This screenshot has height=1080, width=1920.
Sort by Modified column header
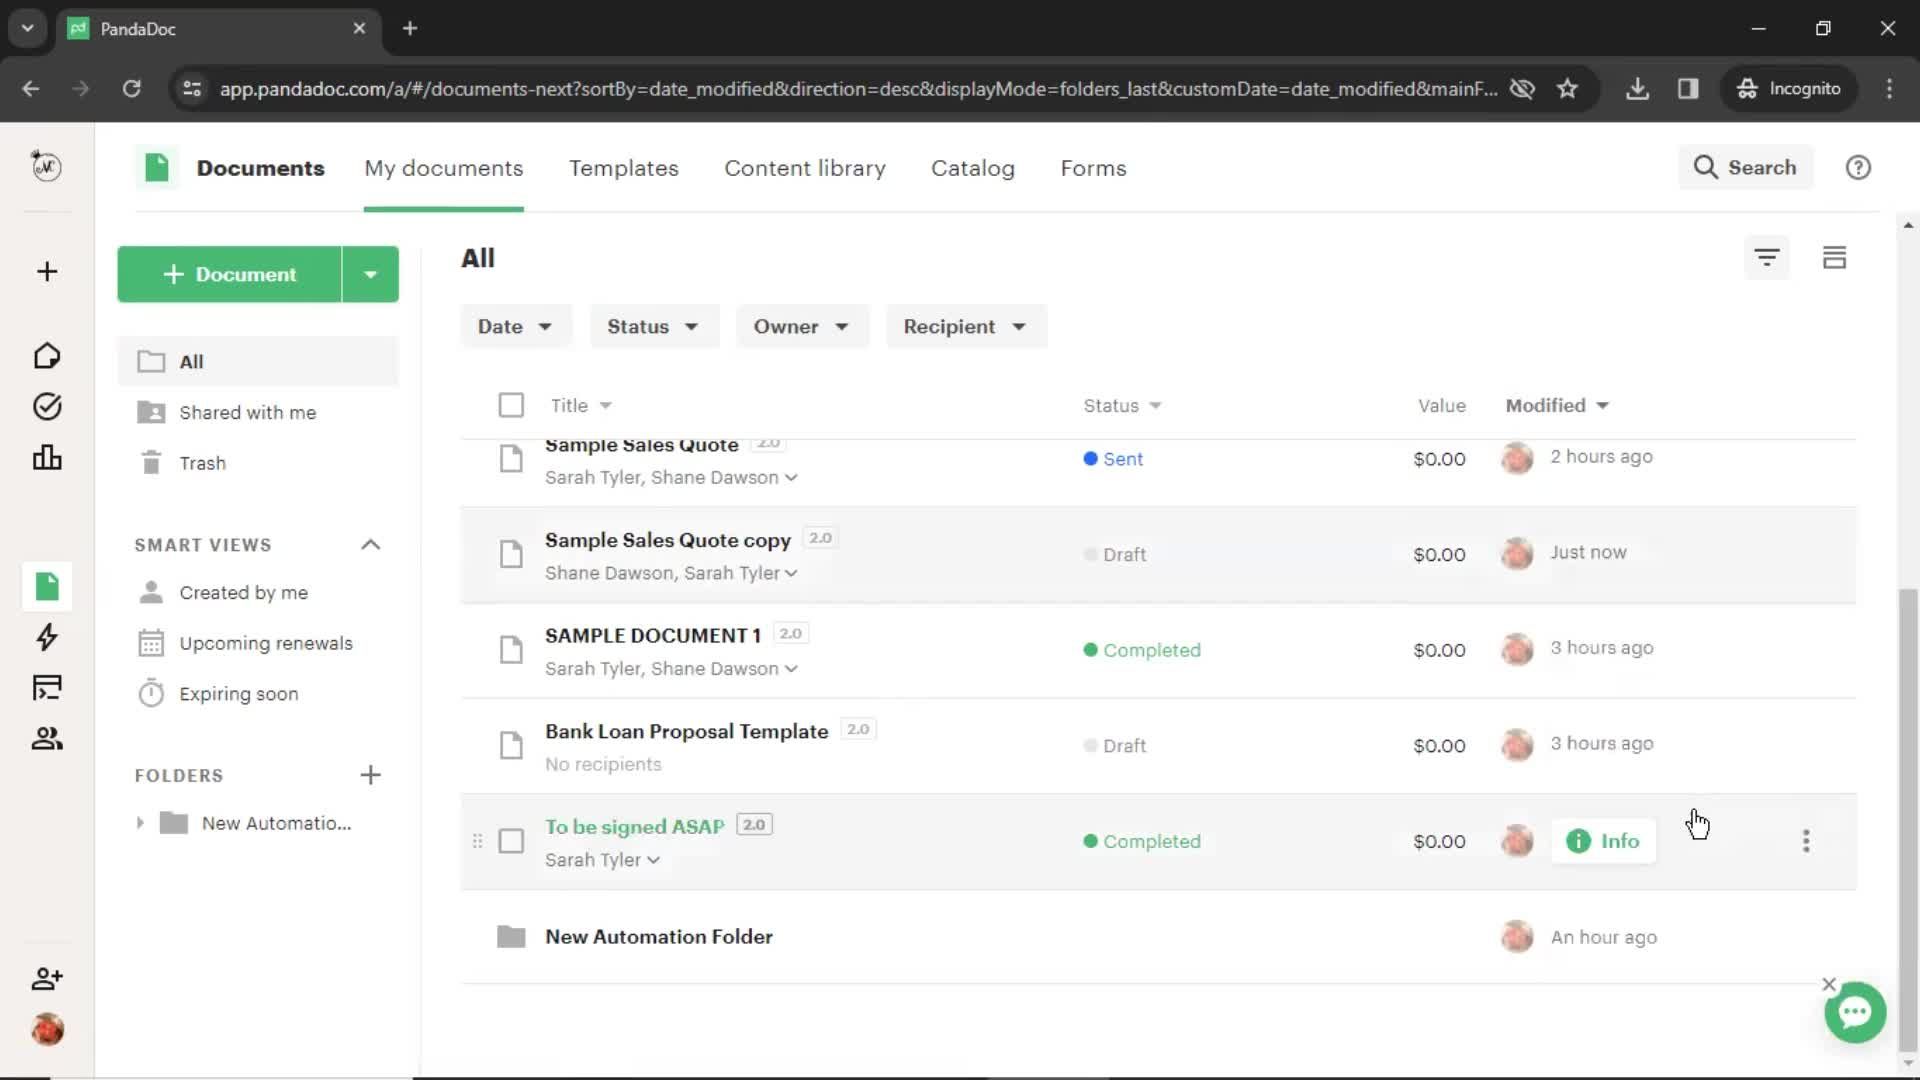(x=1557, y=405)
